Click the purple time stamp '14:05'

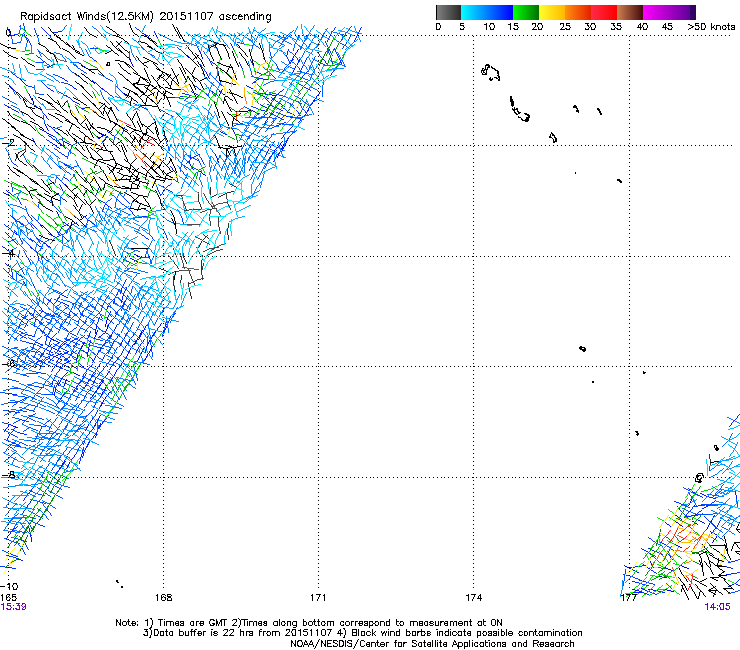pos(717,607)
